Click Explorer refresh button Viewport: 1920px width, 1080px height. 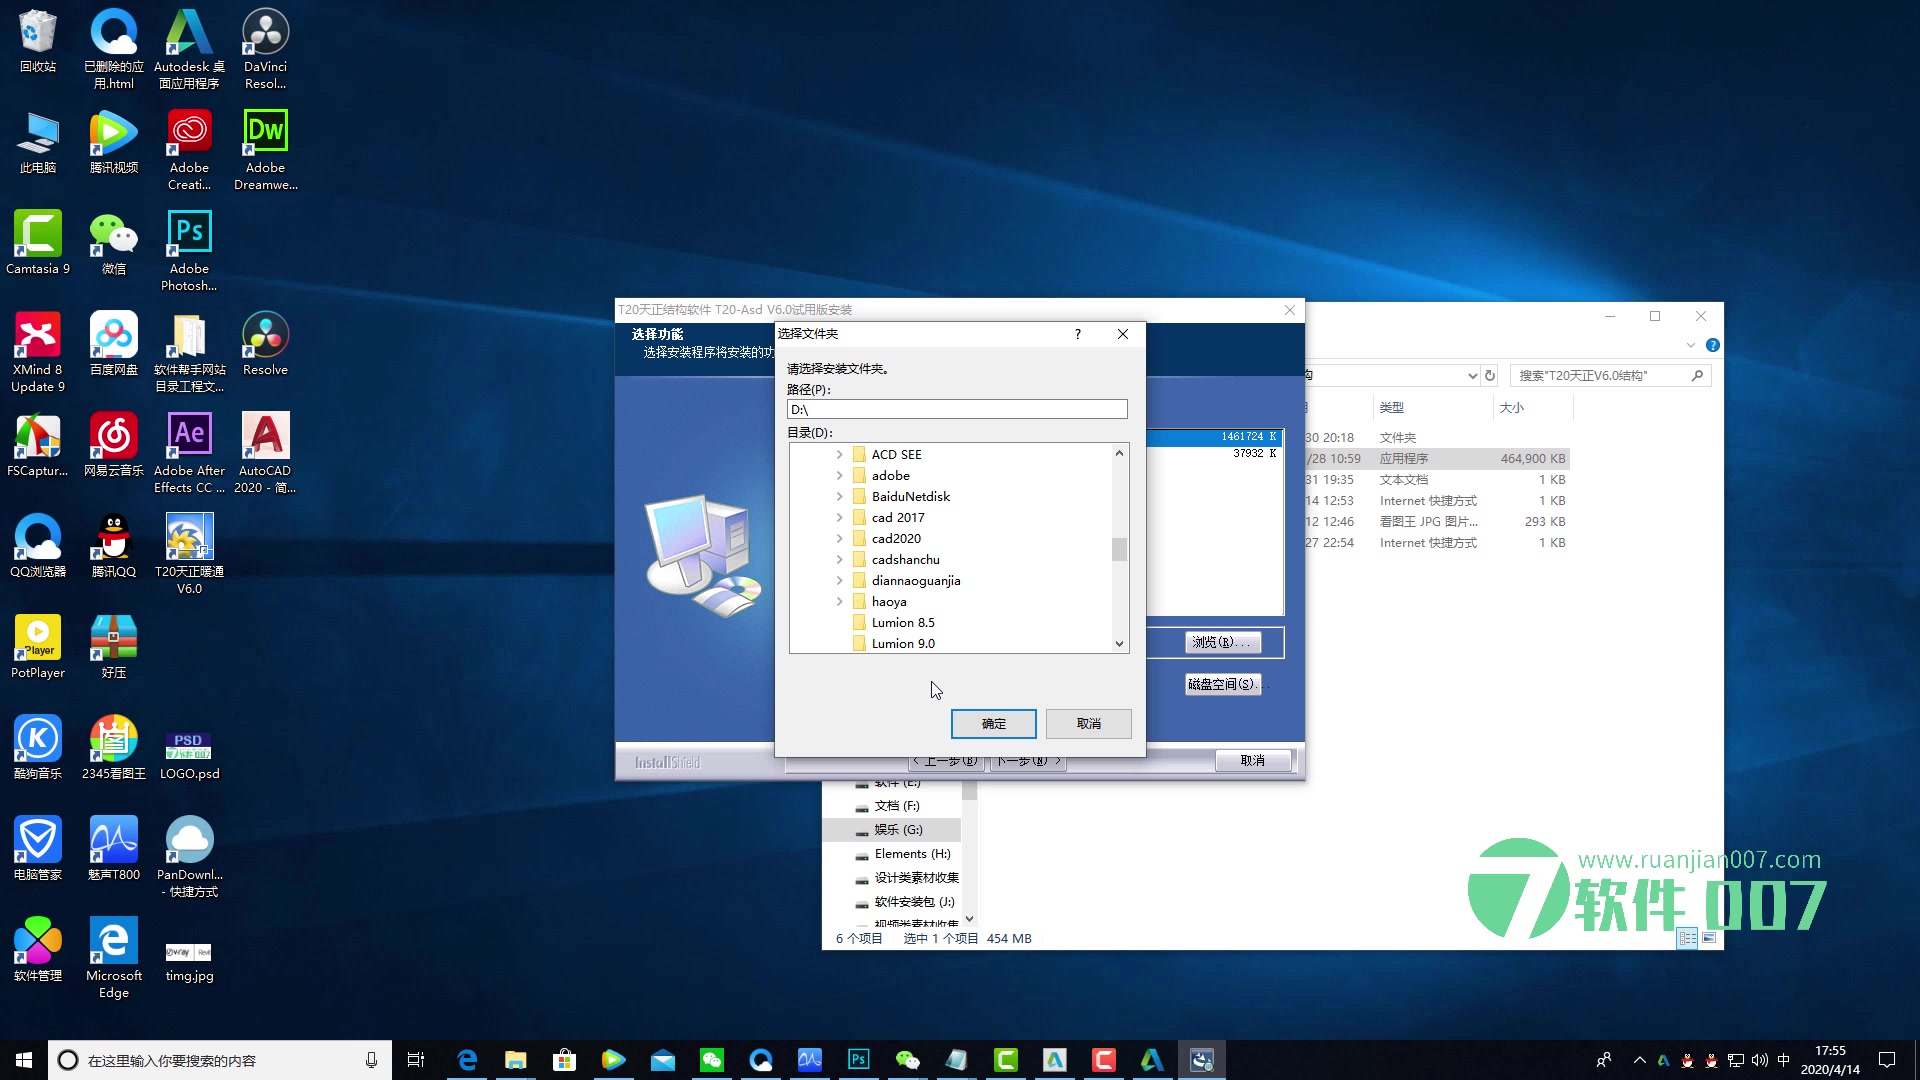pos(1490,376)
